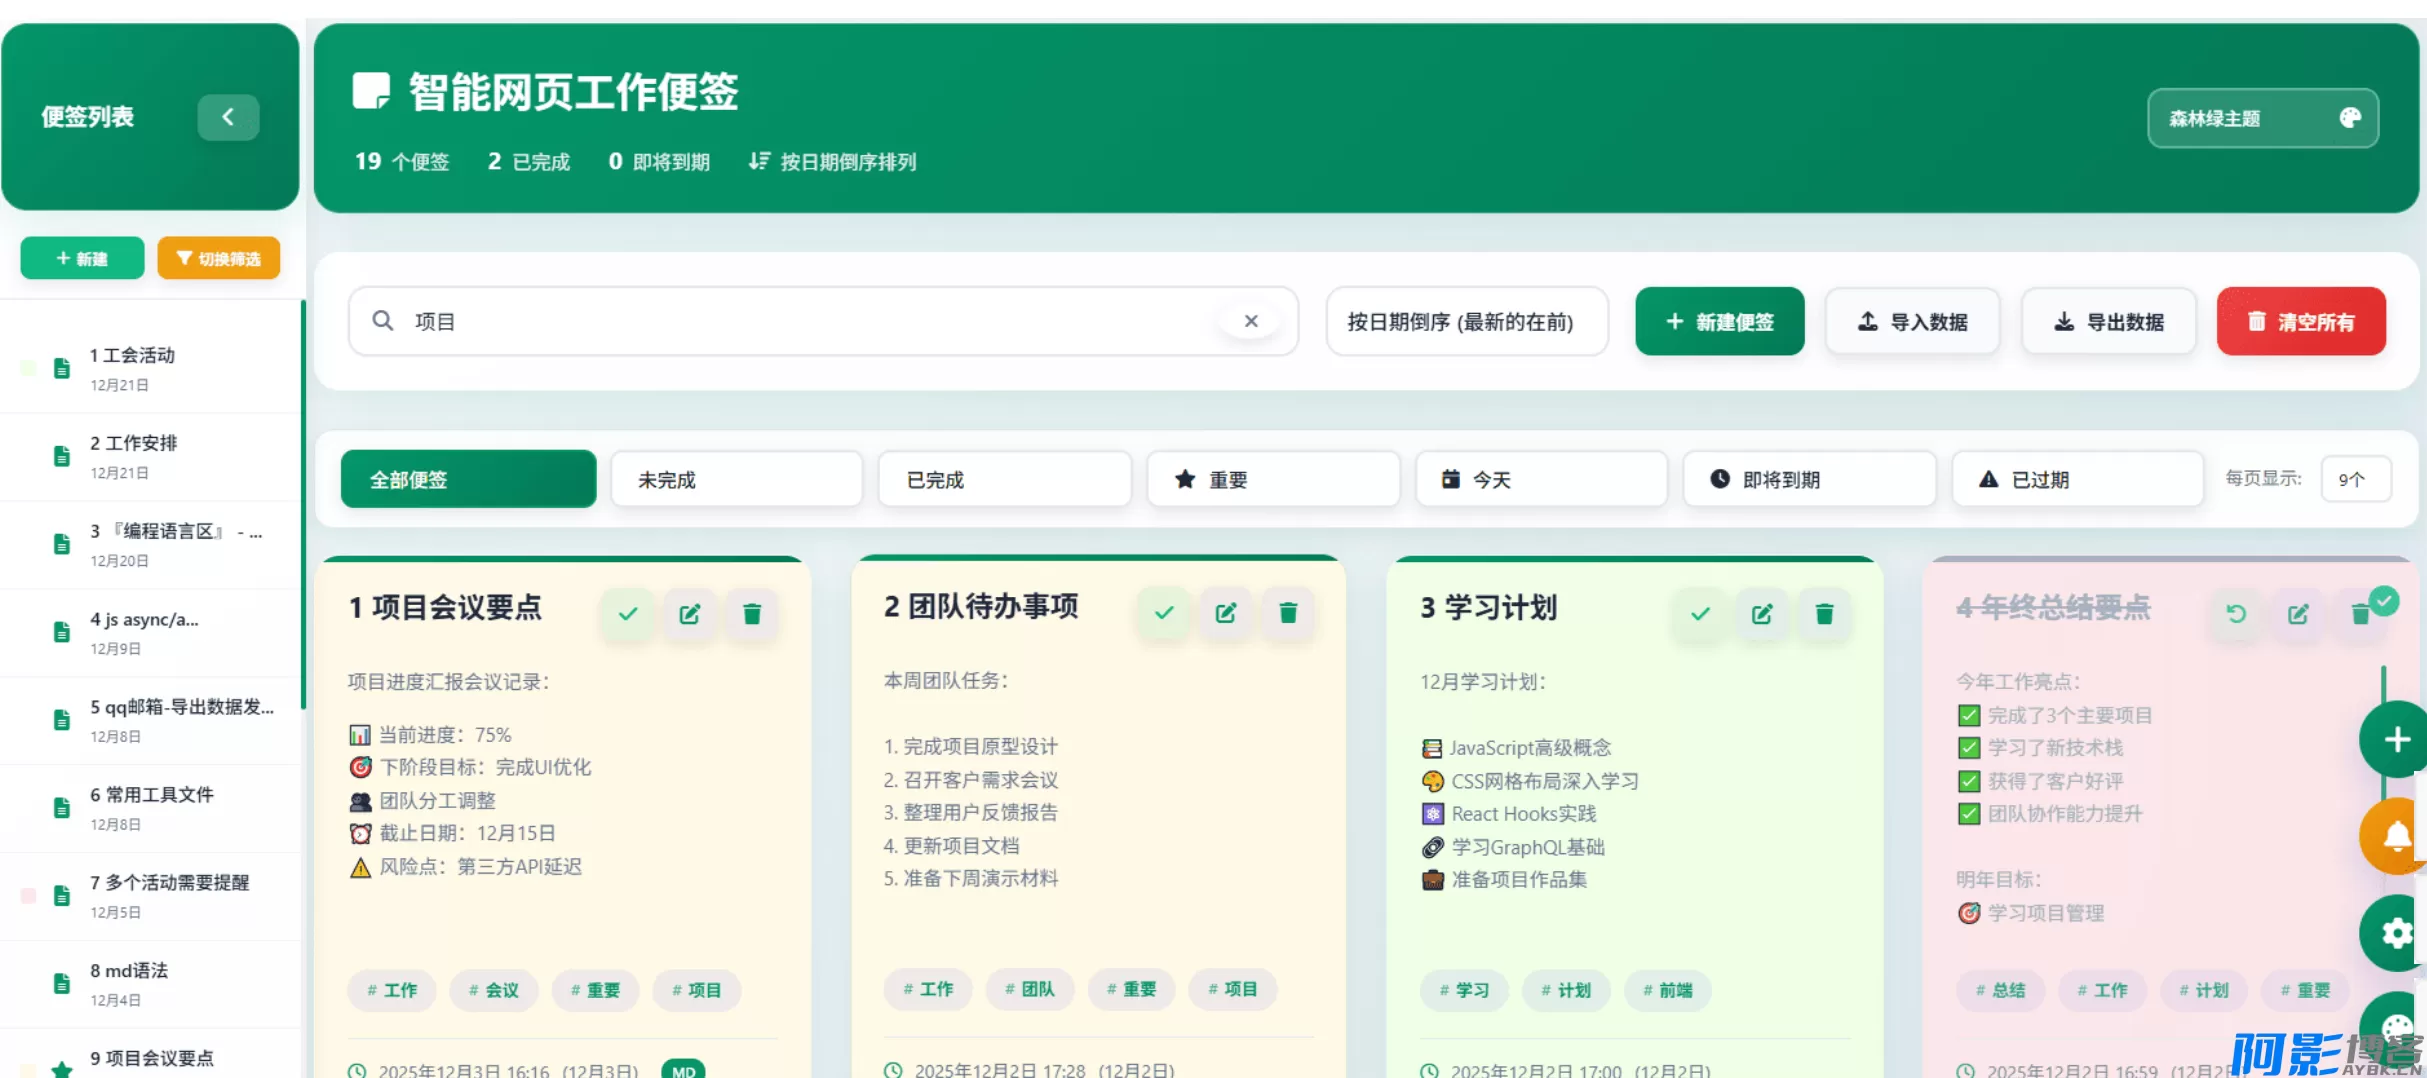
Task: Select the 已过期 filter tab
Action: click(x=2077, y=480)
